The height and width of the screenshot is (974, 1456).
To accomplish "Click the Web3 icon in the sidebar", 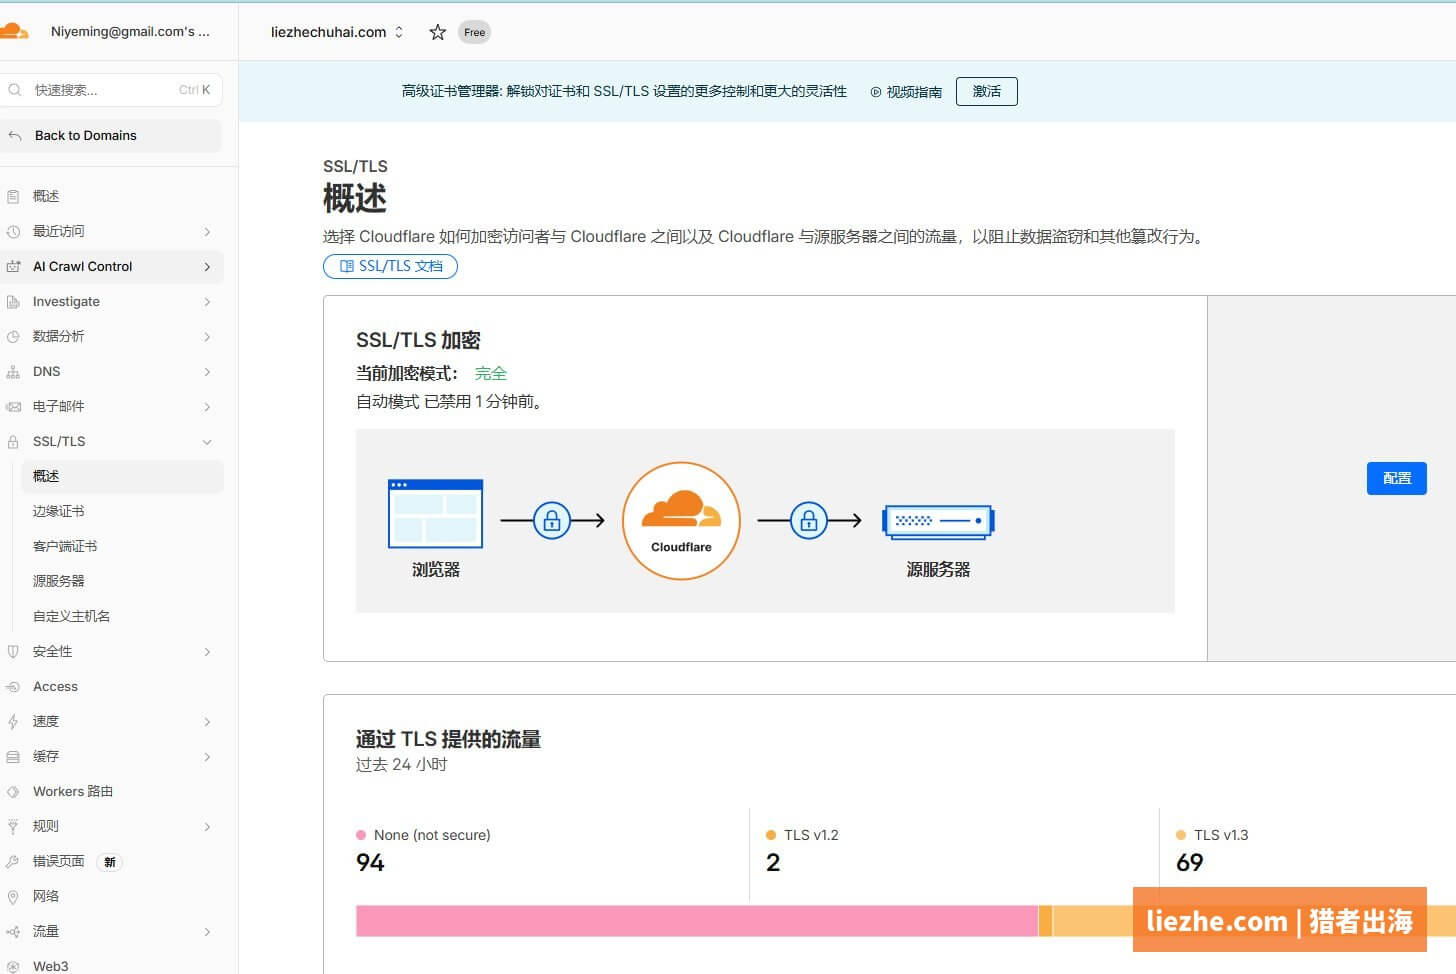I will tap(13, 966).
